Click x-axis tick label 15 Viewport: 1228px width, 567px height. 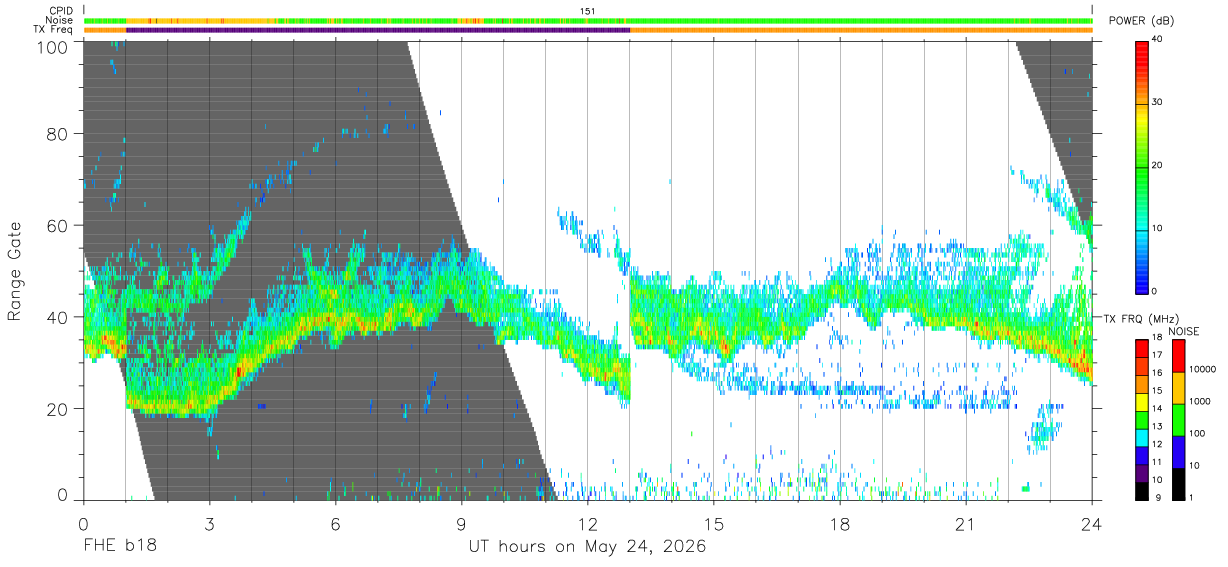(x=714, y=524)
